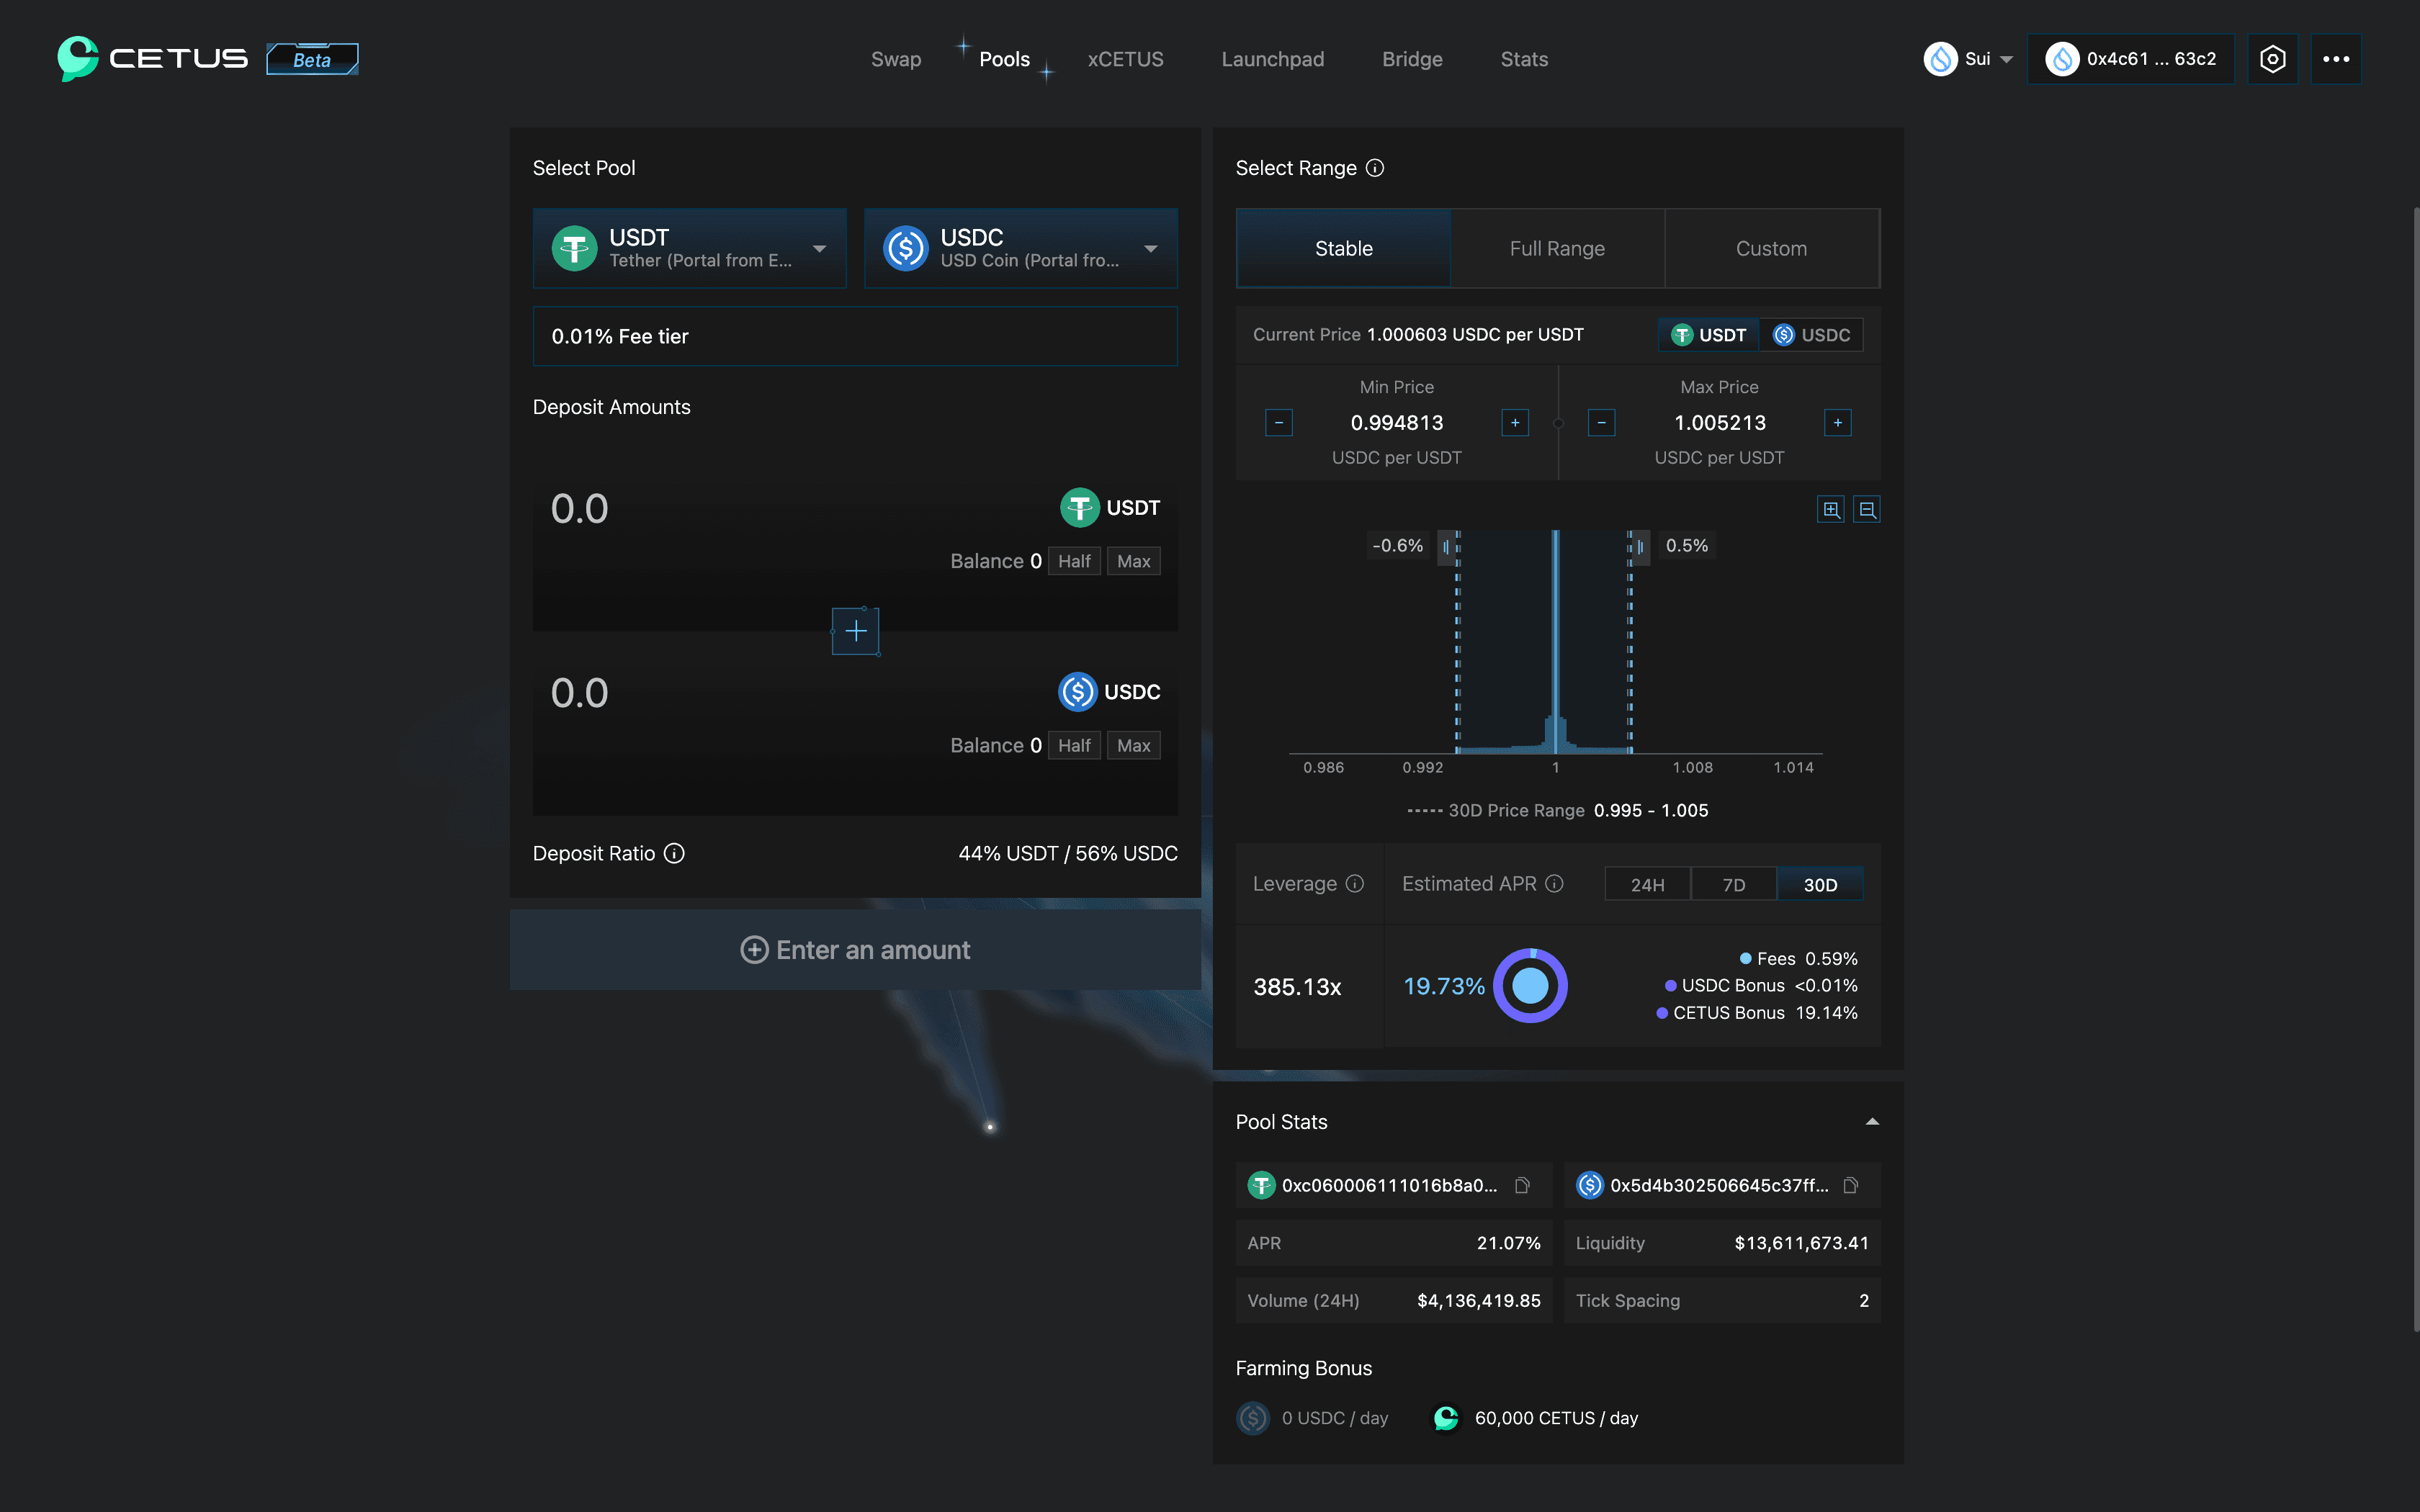Click the Deposit Ratio info icon
2420x1512 pixels.
(675, 853)
